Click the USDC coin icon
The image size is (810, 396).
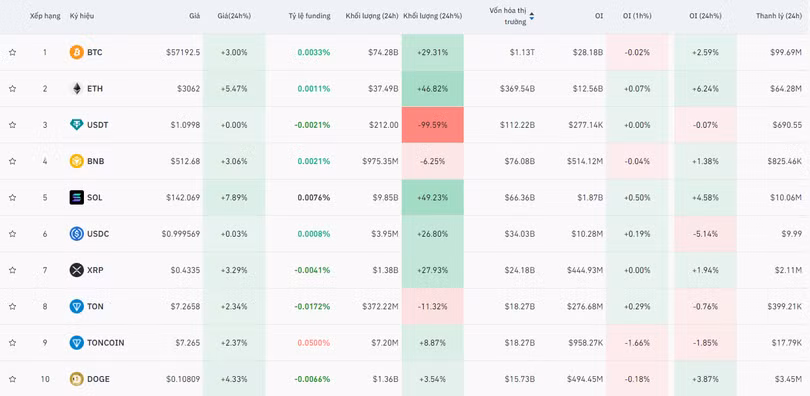(76, 234)
